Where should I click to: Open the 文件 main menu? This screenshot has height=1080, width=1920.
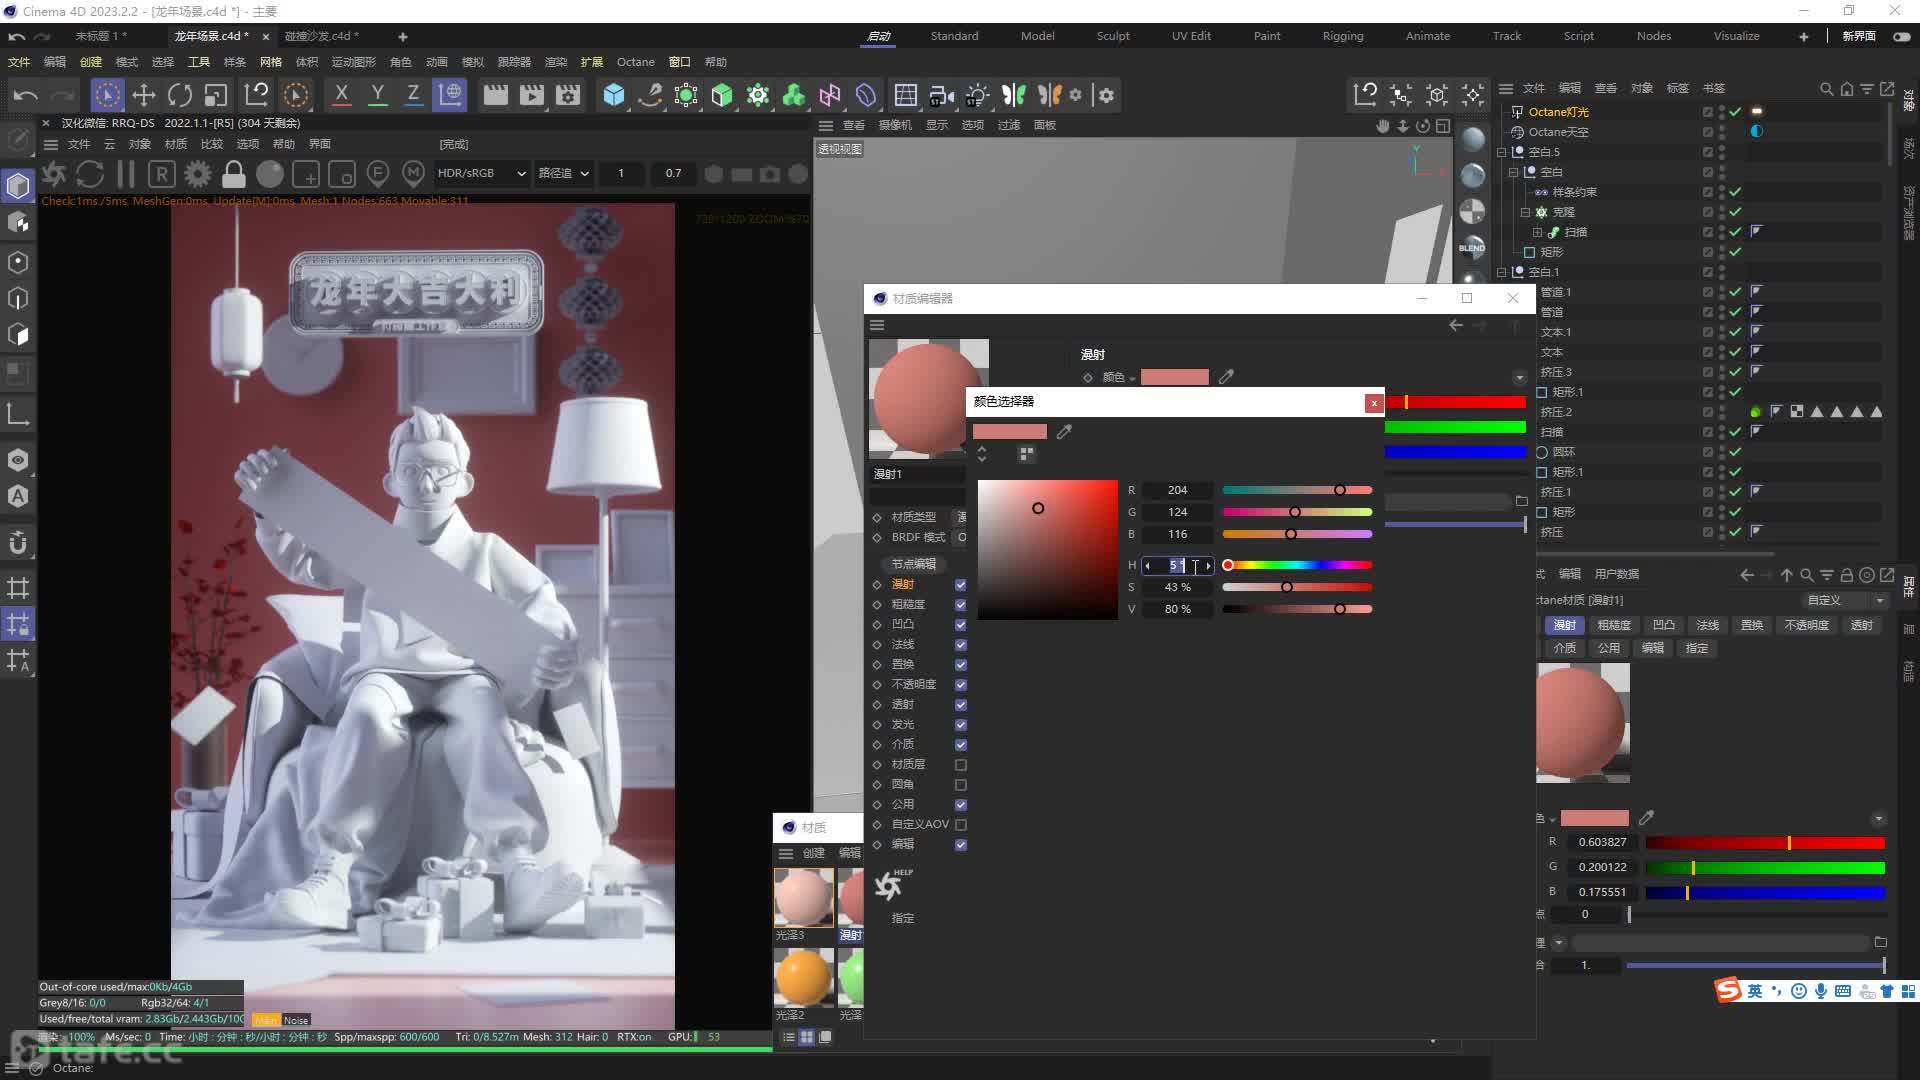pos(19,62)
